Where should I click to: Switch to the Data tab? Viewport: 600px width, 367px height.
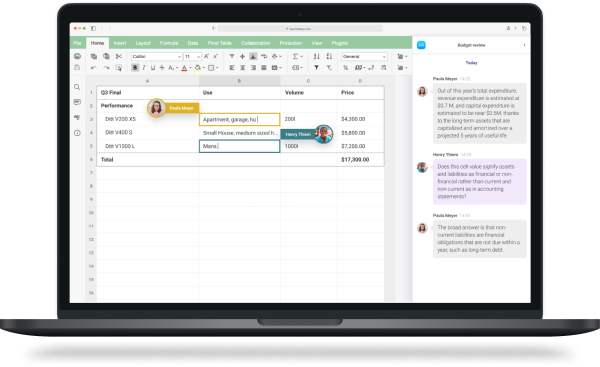point(193,43)
